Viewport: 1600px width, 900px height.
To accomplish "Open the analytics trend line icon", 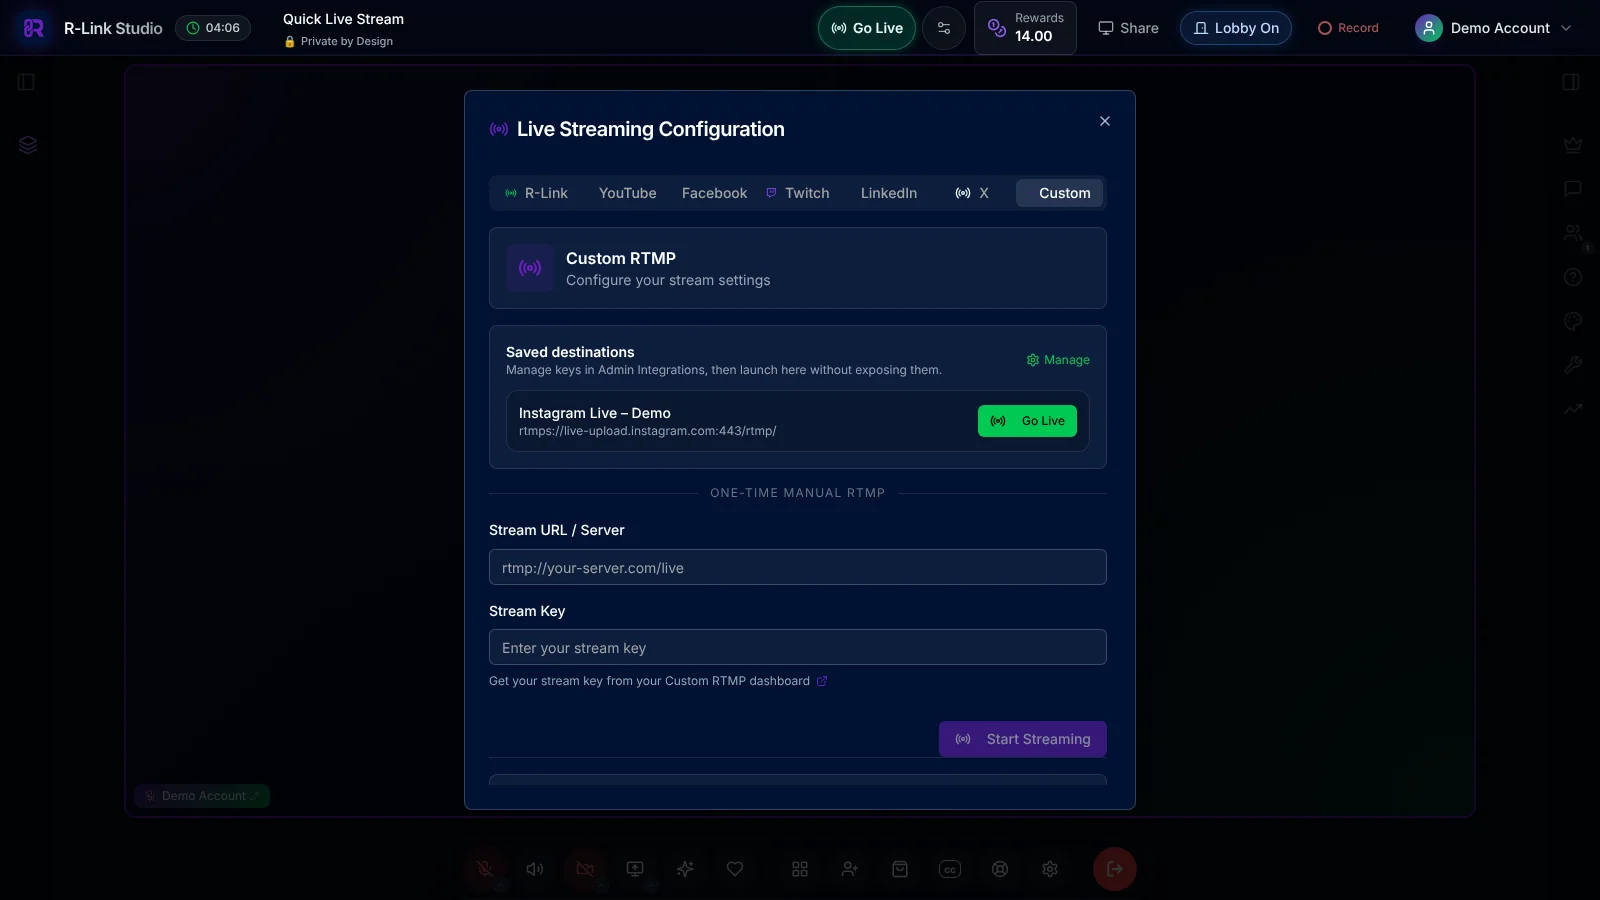I will pyautogui.click(x=1573, y=409).
